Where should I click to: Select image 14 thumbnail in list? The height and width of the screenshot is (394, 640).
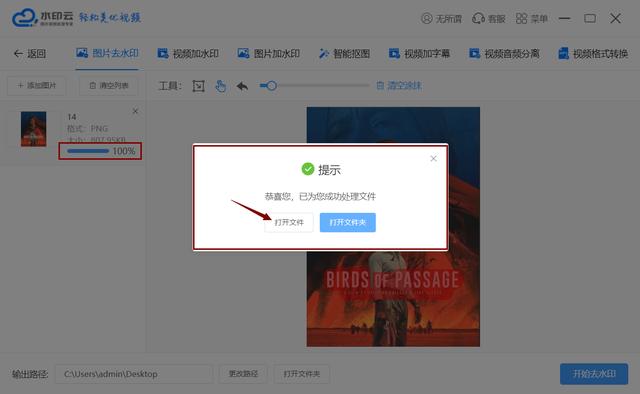(33, 129)
